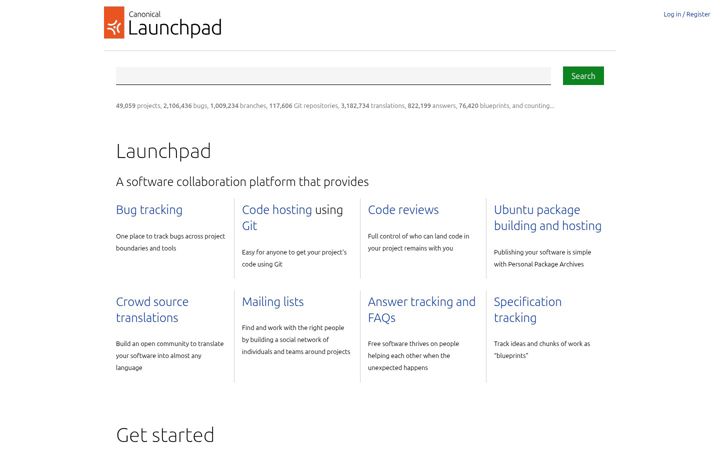Click 'A software collaboration platform that provides'
The height and width of the screenshot is (450, 720).
point(242,182)
